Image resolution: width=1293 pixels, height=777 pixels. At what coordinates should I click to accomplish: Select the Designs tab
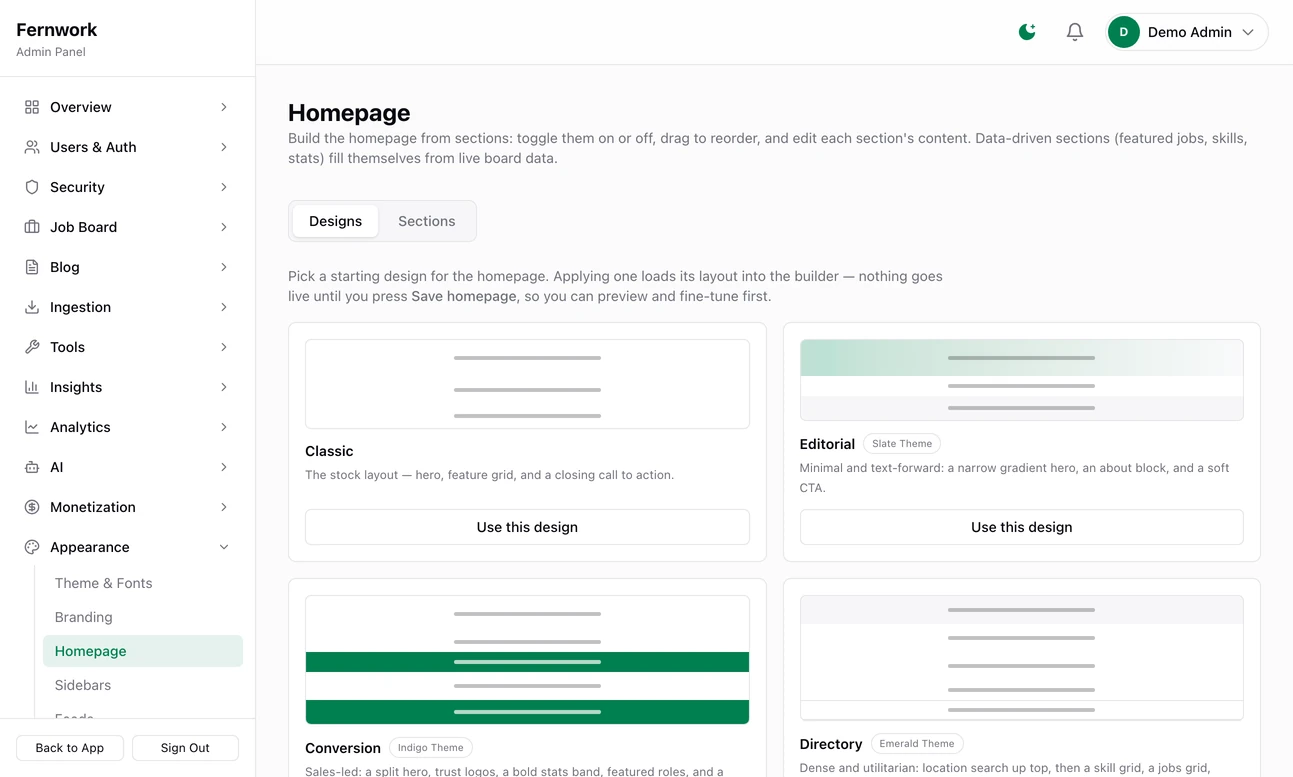[335, 221]
